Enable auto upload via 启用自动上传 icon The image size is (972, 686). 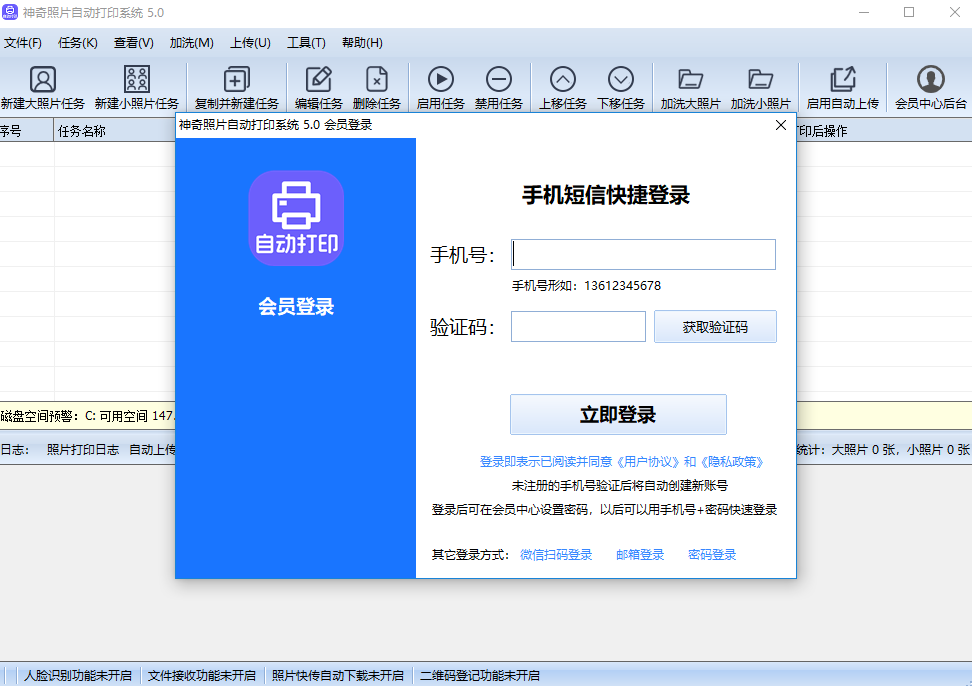[x=843, y=80]
